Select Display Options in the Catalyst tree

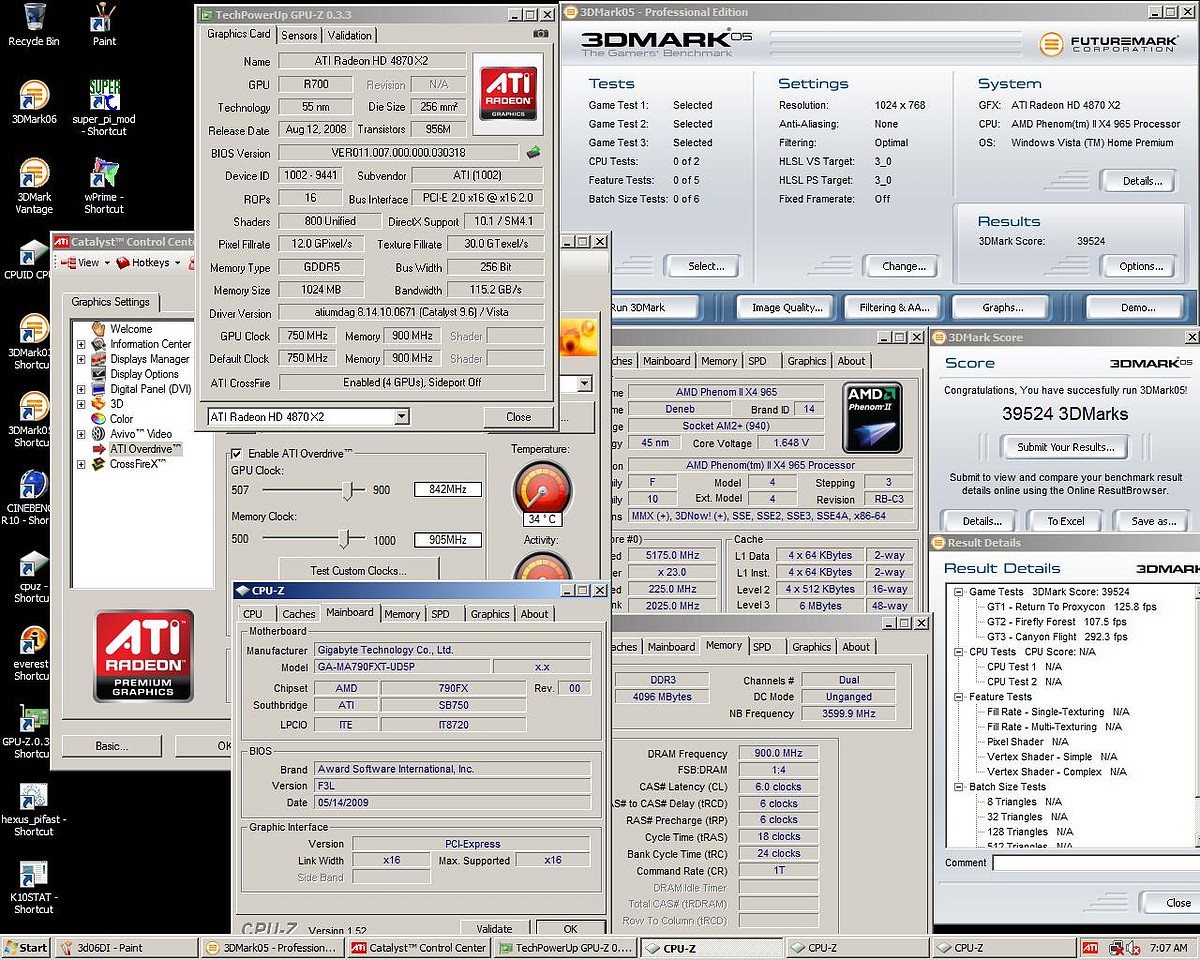pyautogui.click(x=144, y=374)
